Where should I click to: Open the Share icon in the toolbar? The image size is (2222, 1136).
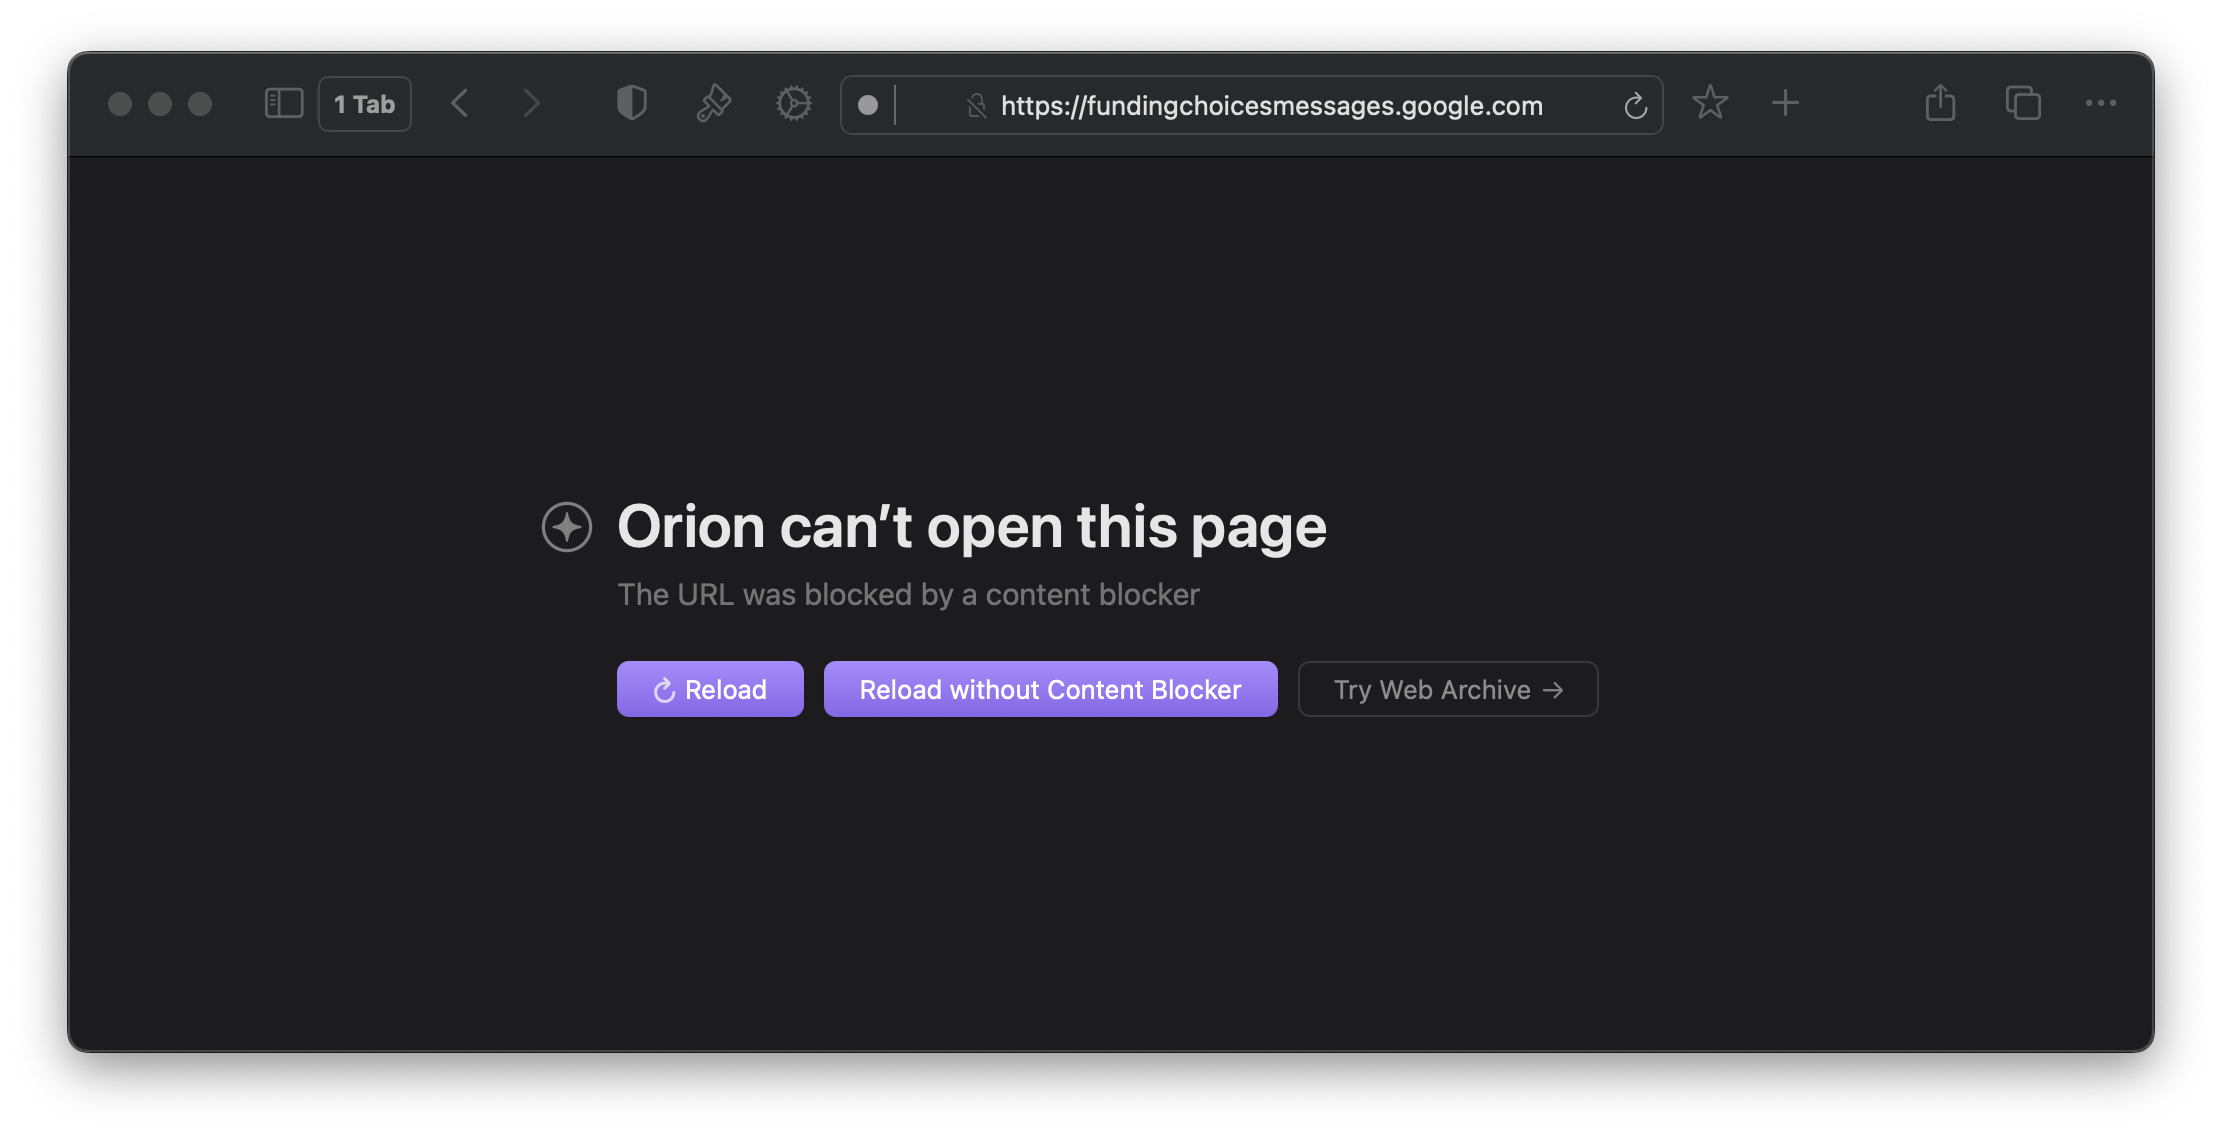coord(1940,103)
